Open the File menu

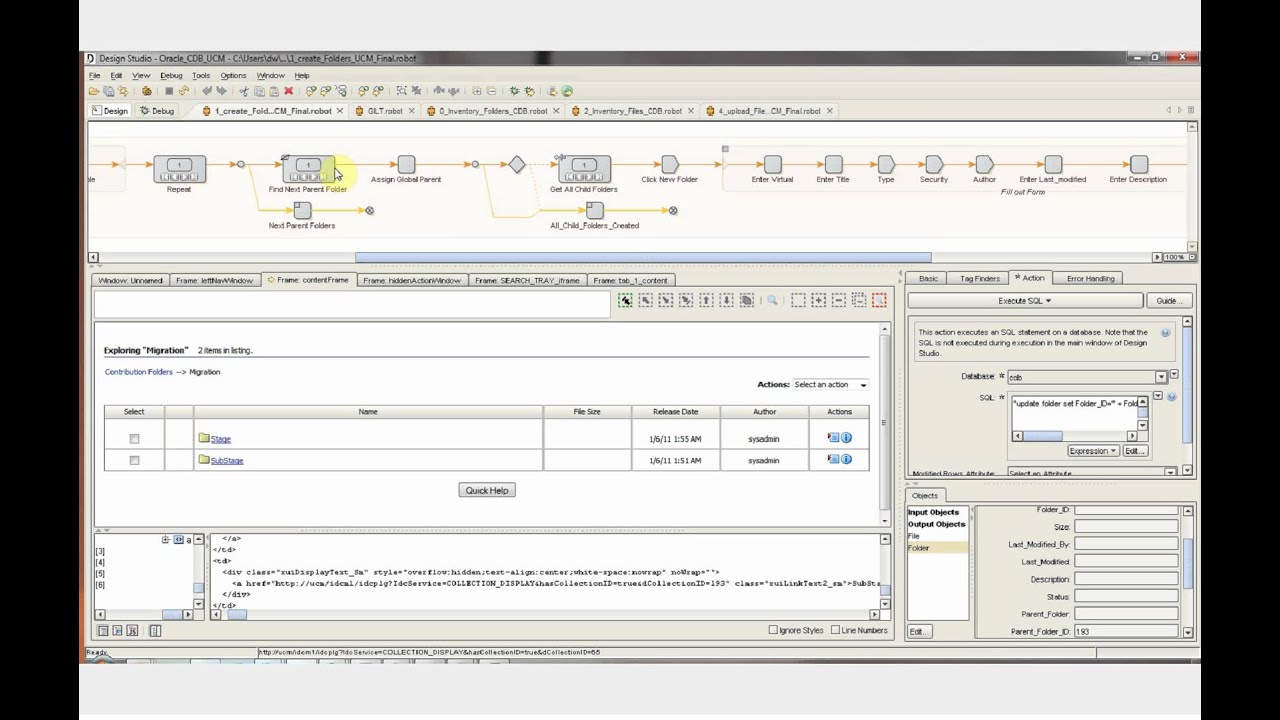tap(94, 76)
